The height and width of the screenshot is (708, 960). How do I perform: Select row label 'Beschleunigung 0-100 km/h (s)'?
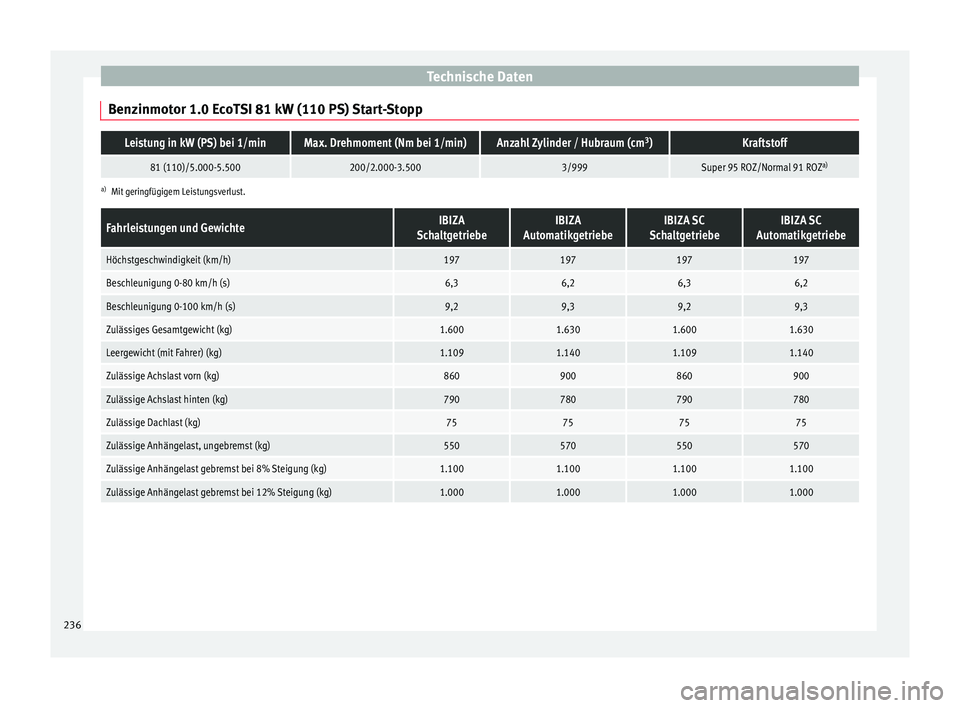pyautogui.click(x=170, y=306)
